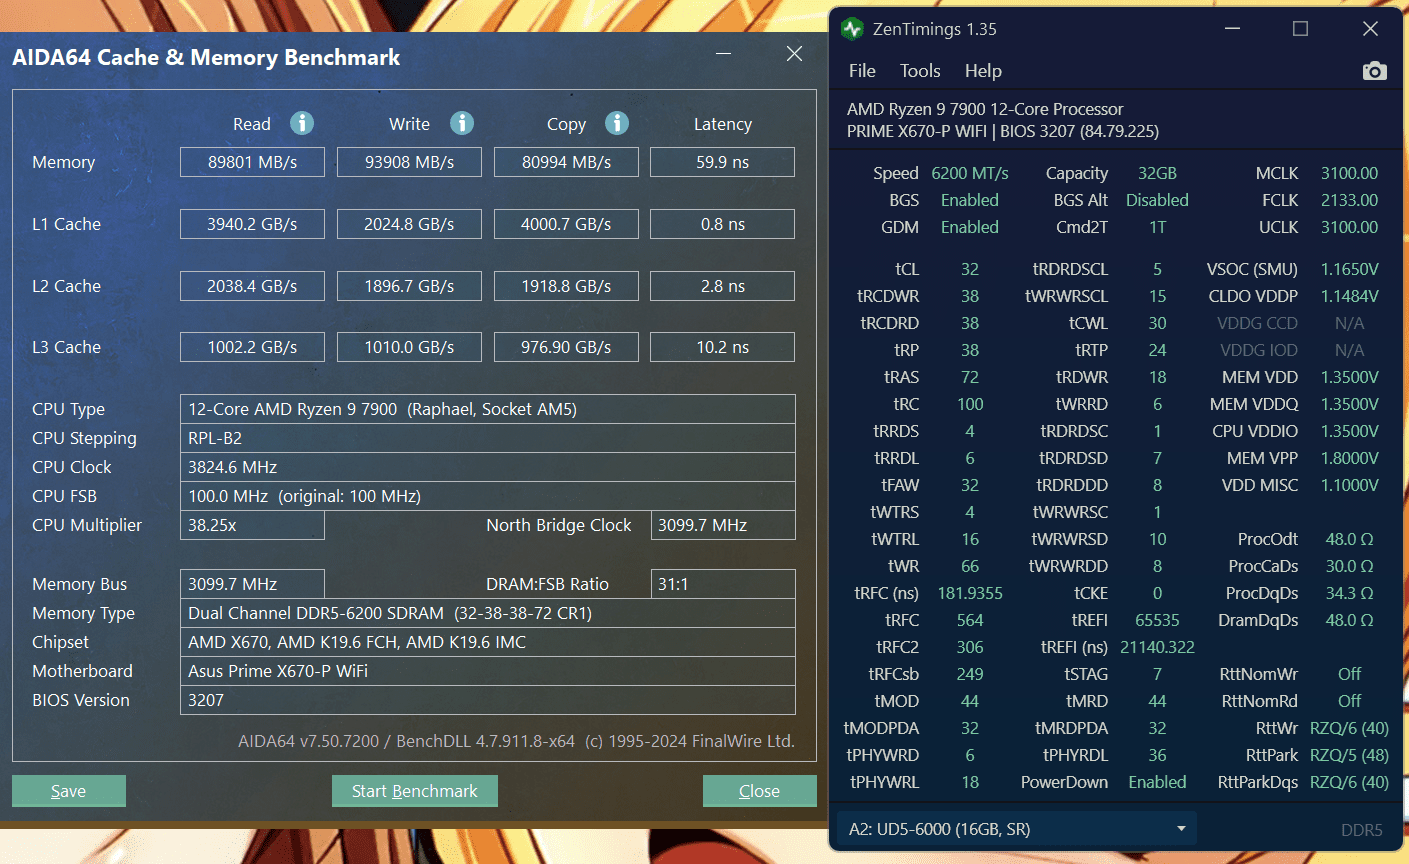Click North Bridge Clock value 3099.7 MHz
This screenshot has width=1409, height=864.
click(x=723, y=525)
